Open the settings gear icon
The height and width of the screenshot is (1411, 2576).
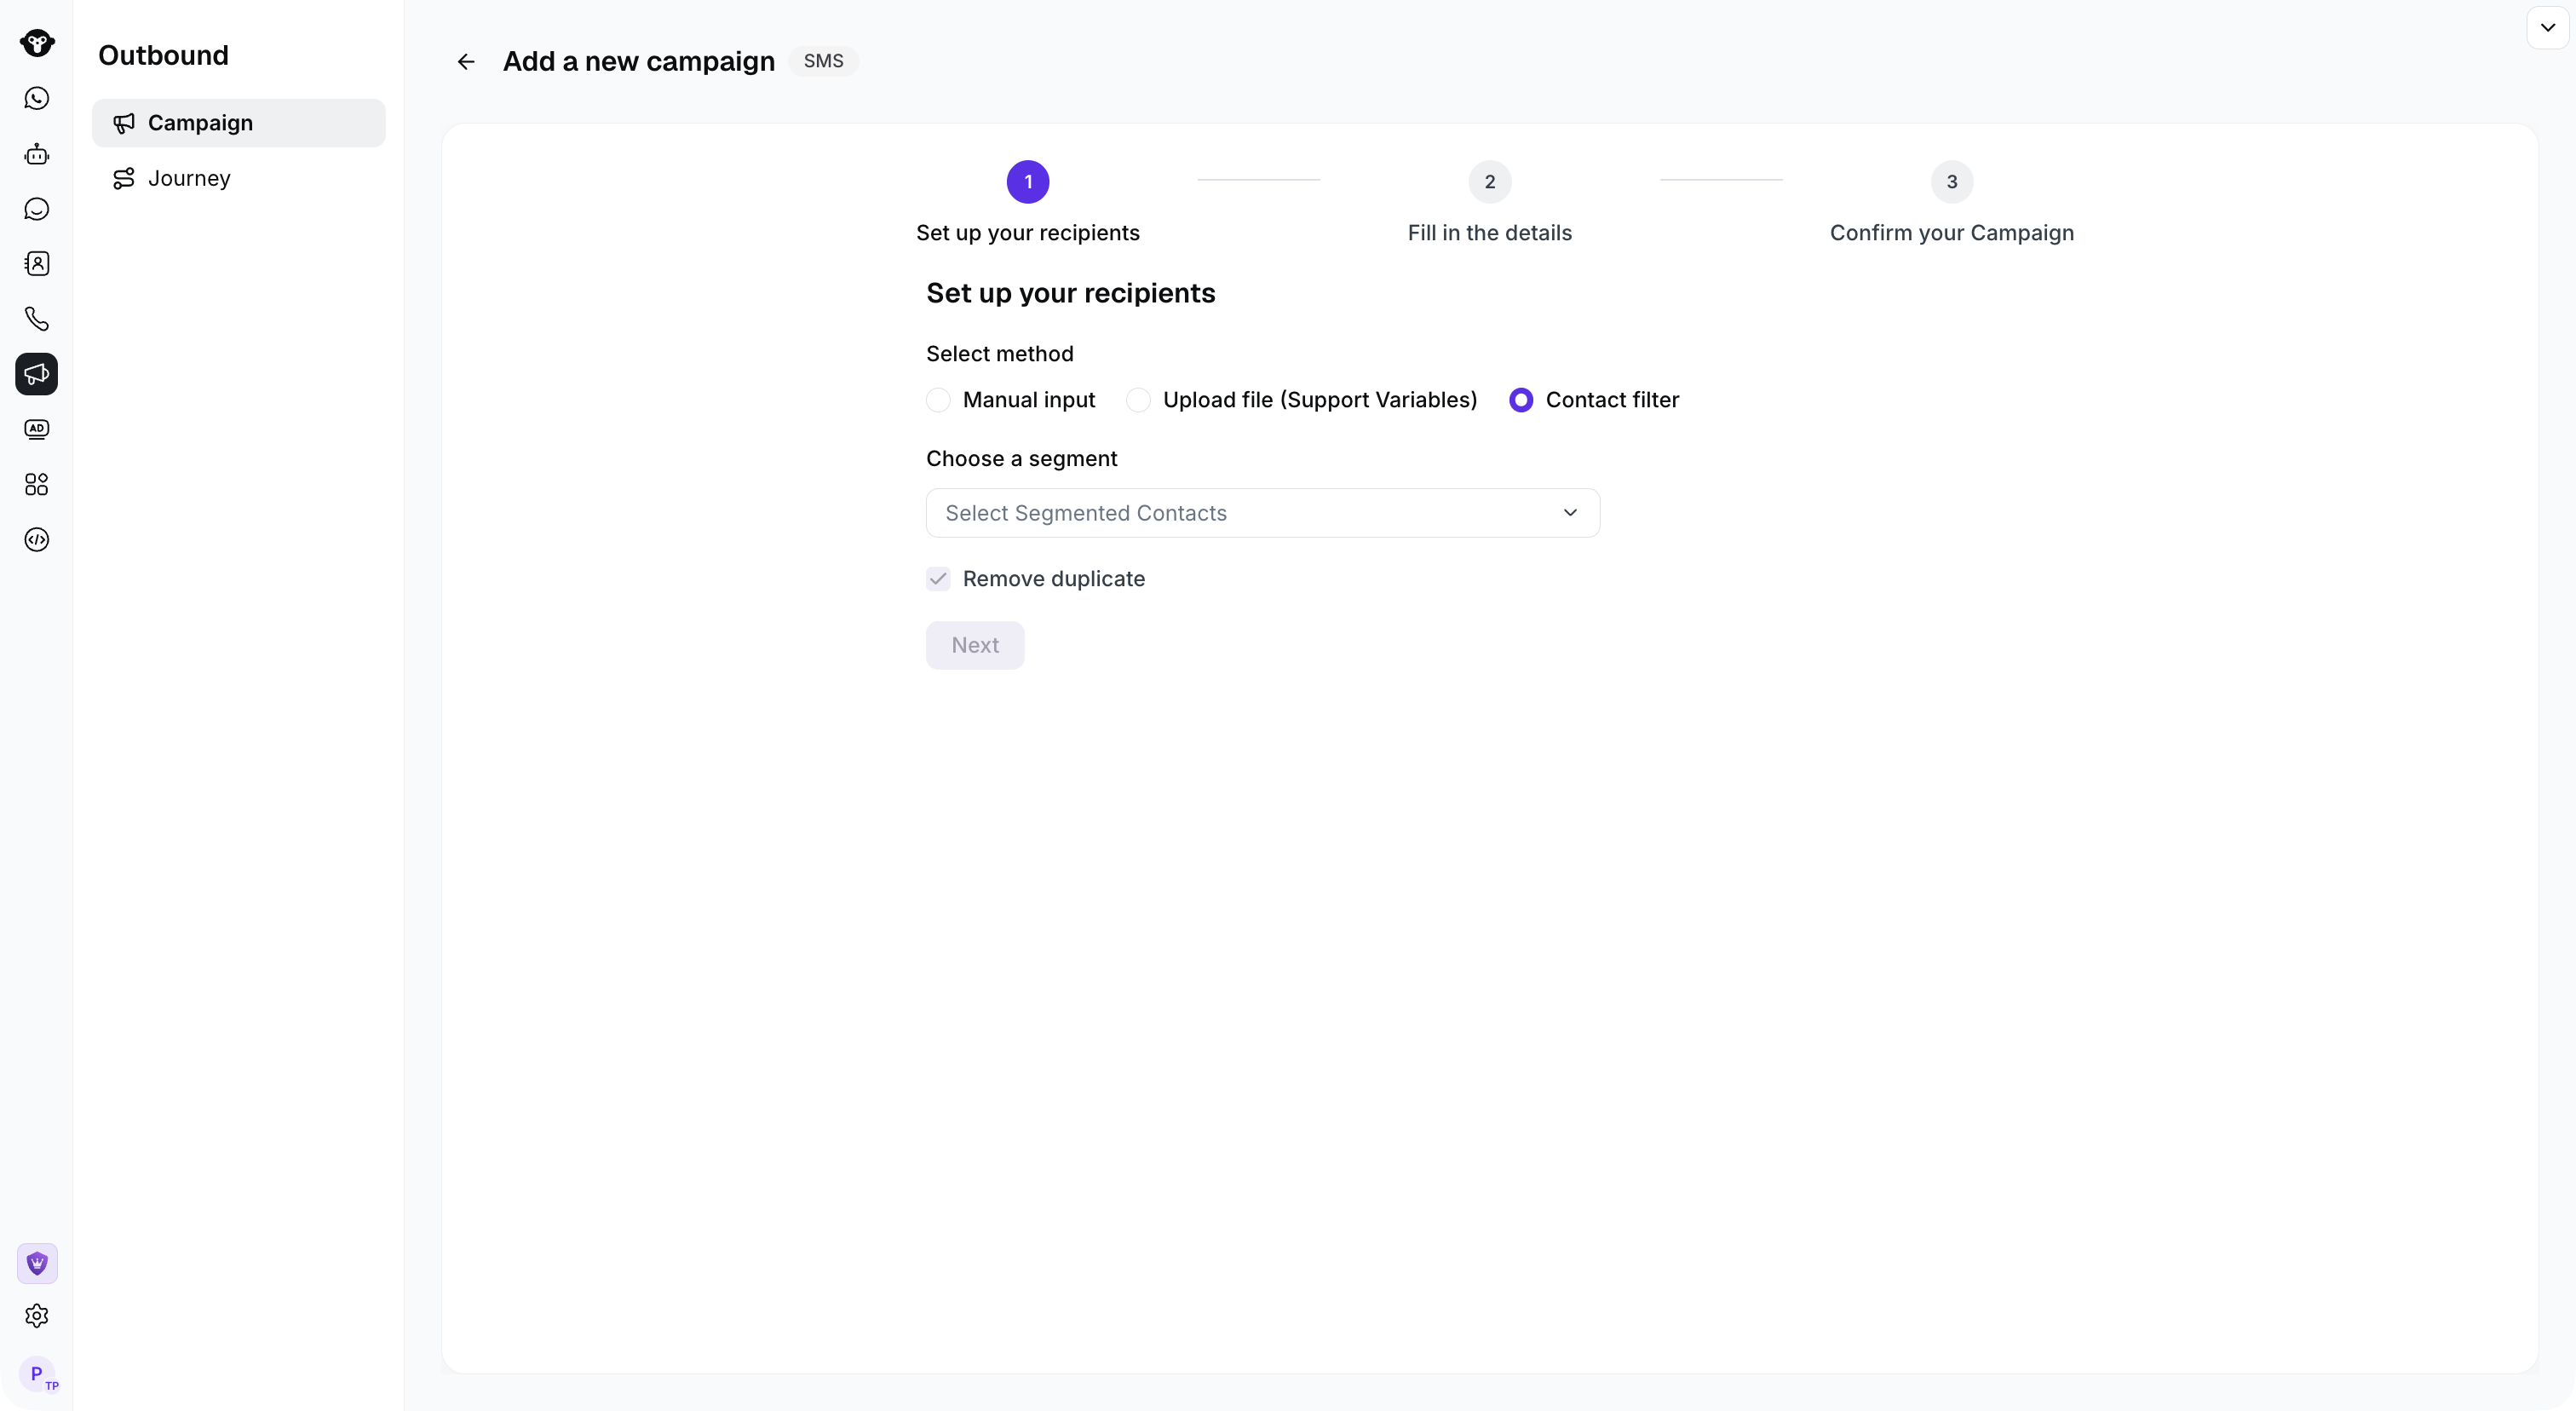point(37,1316)
